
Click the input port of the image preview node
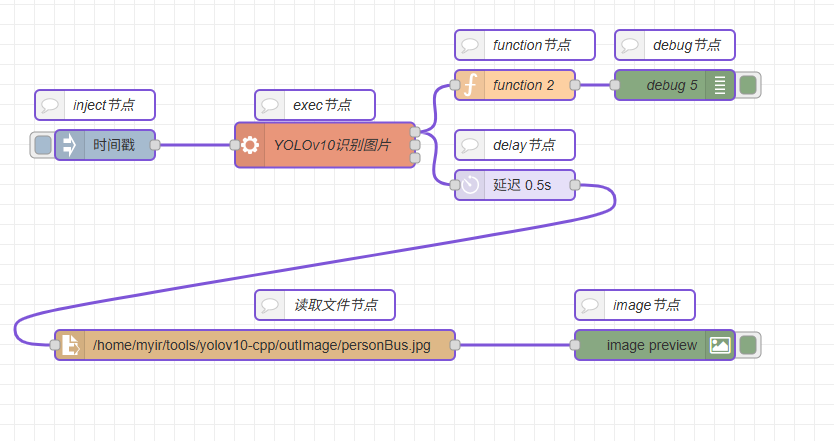(575, 345)
